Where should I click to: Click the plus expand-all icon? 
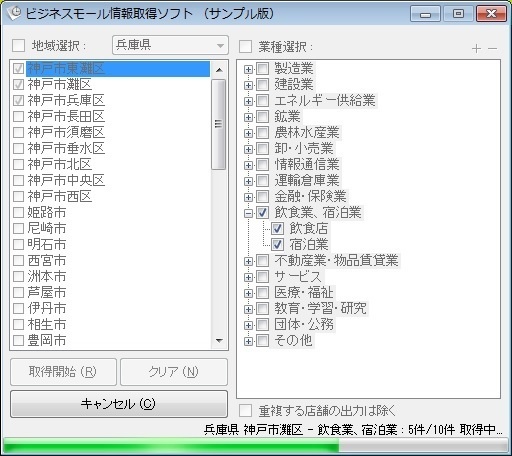click(476, 49)
